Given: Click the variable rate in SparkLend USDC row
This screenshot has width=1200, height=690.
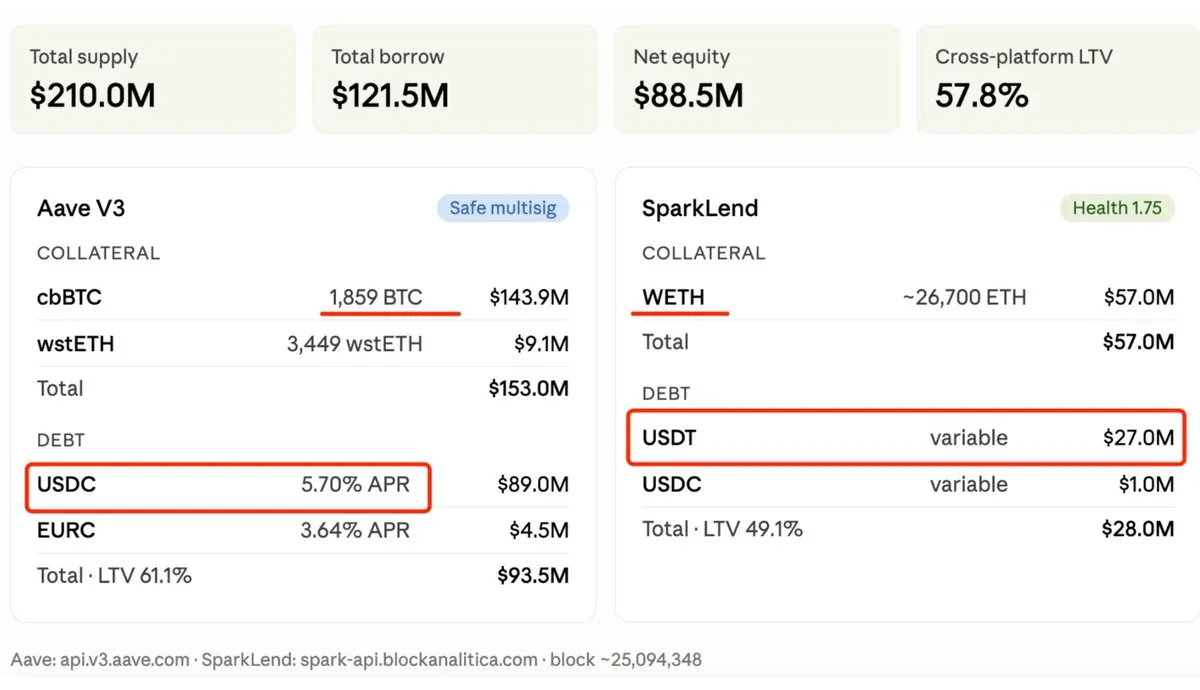Looking at the screenshot, I should (x=969, y=484).
